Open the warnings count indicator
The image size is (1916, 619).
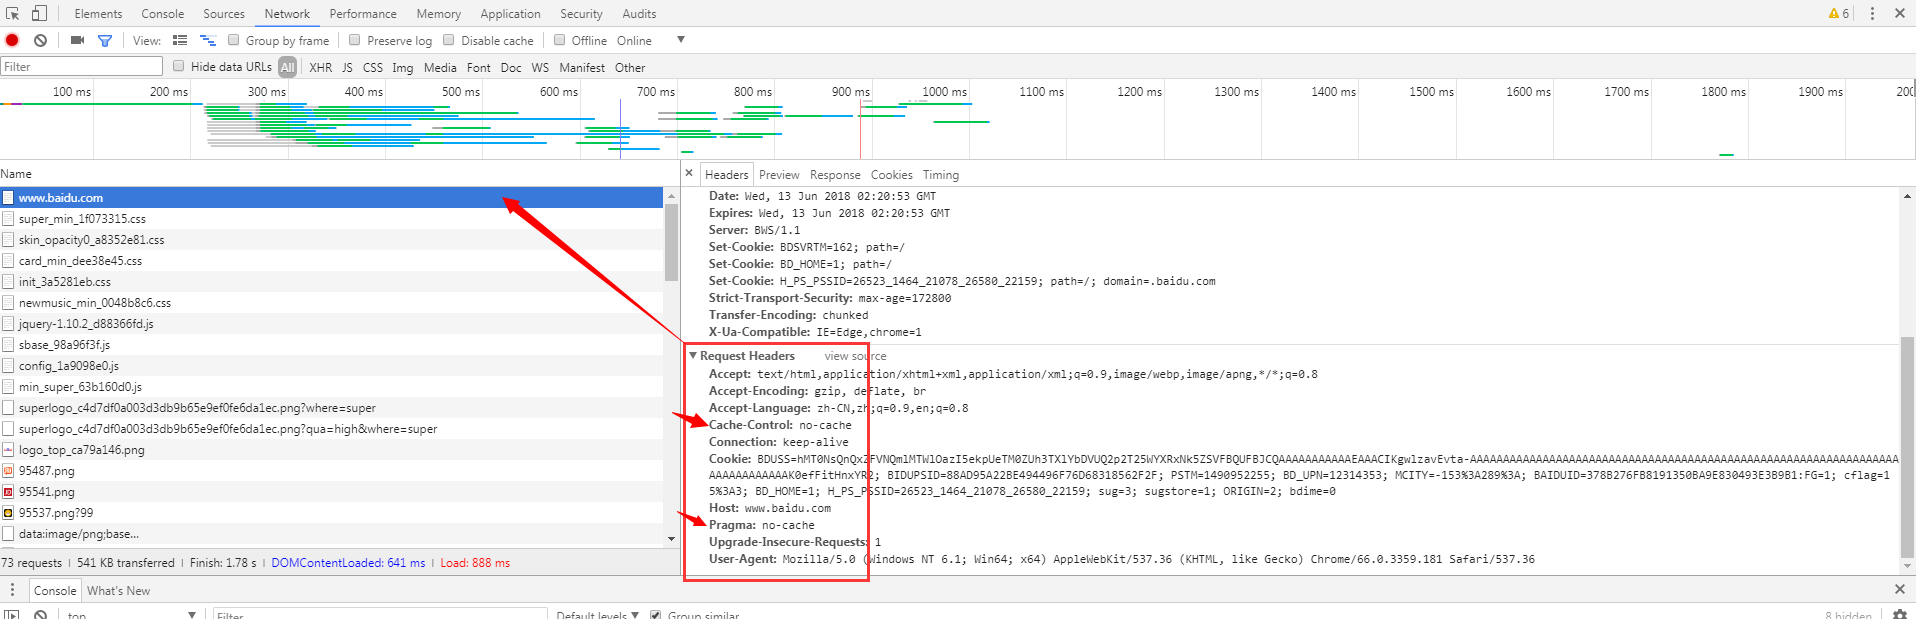[1839, 13]
